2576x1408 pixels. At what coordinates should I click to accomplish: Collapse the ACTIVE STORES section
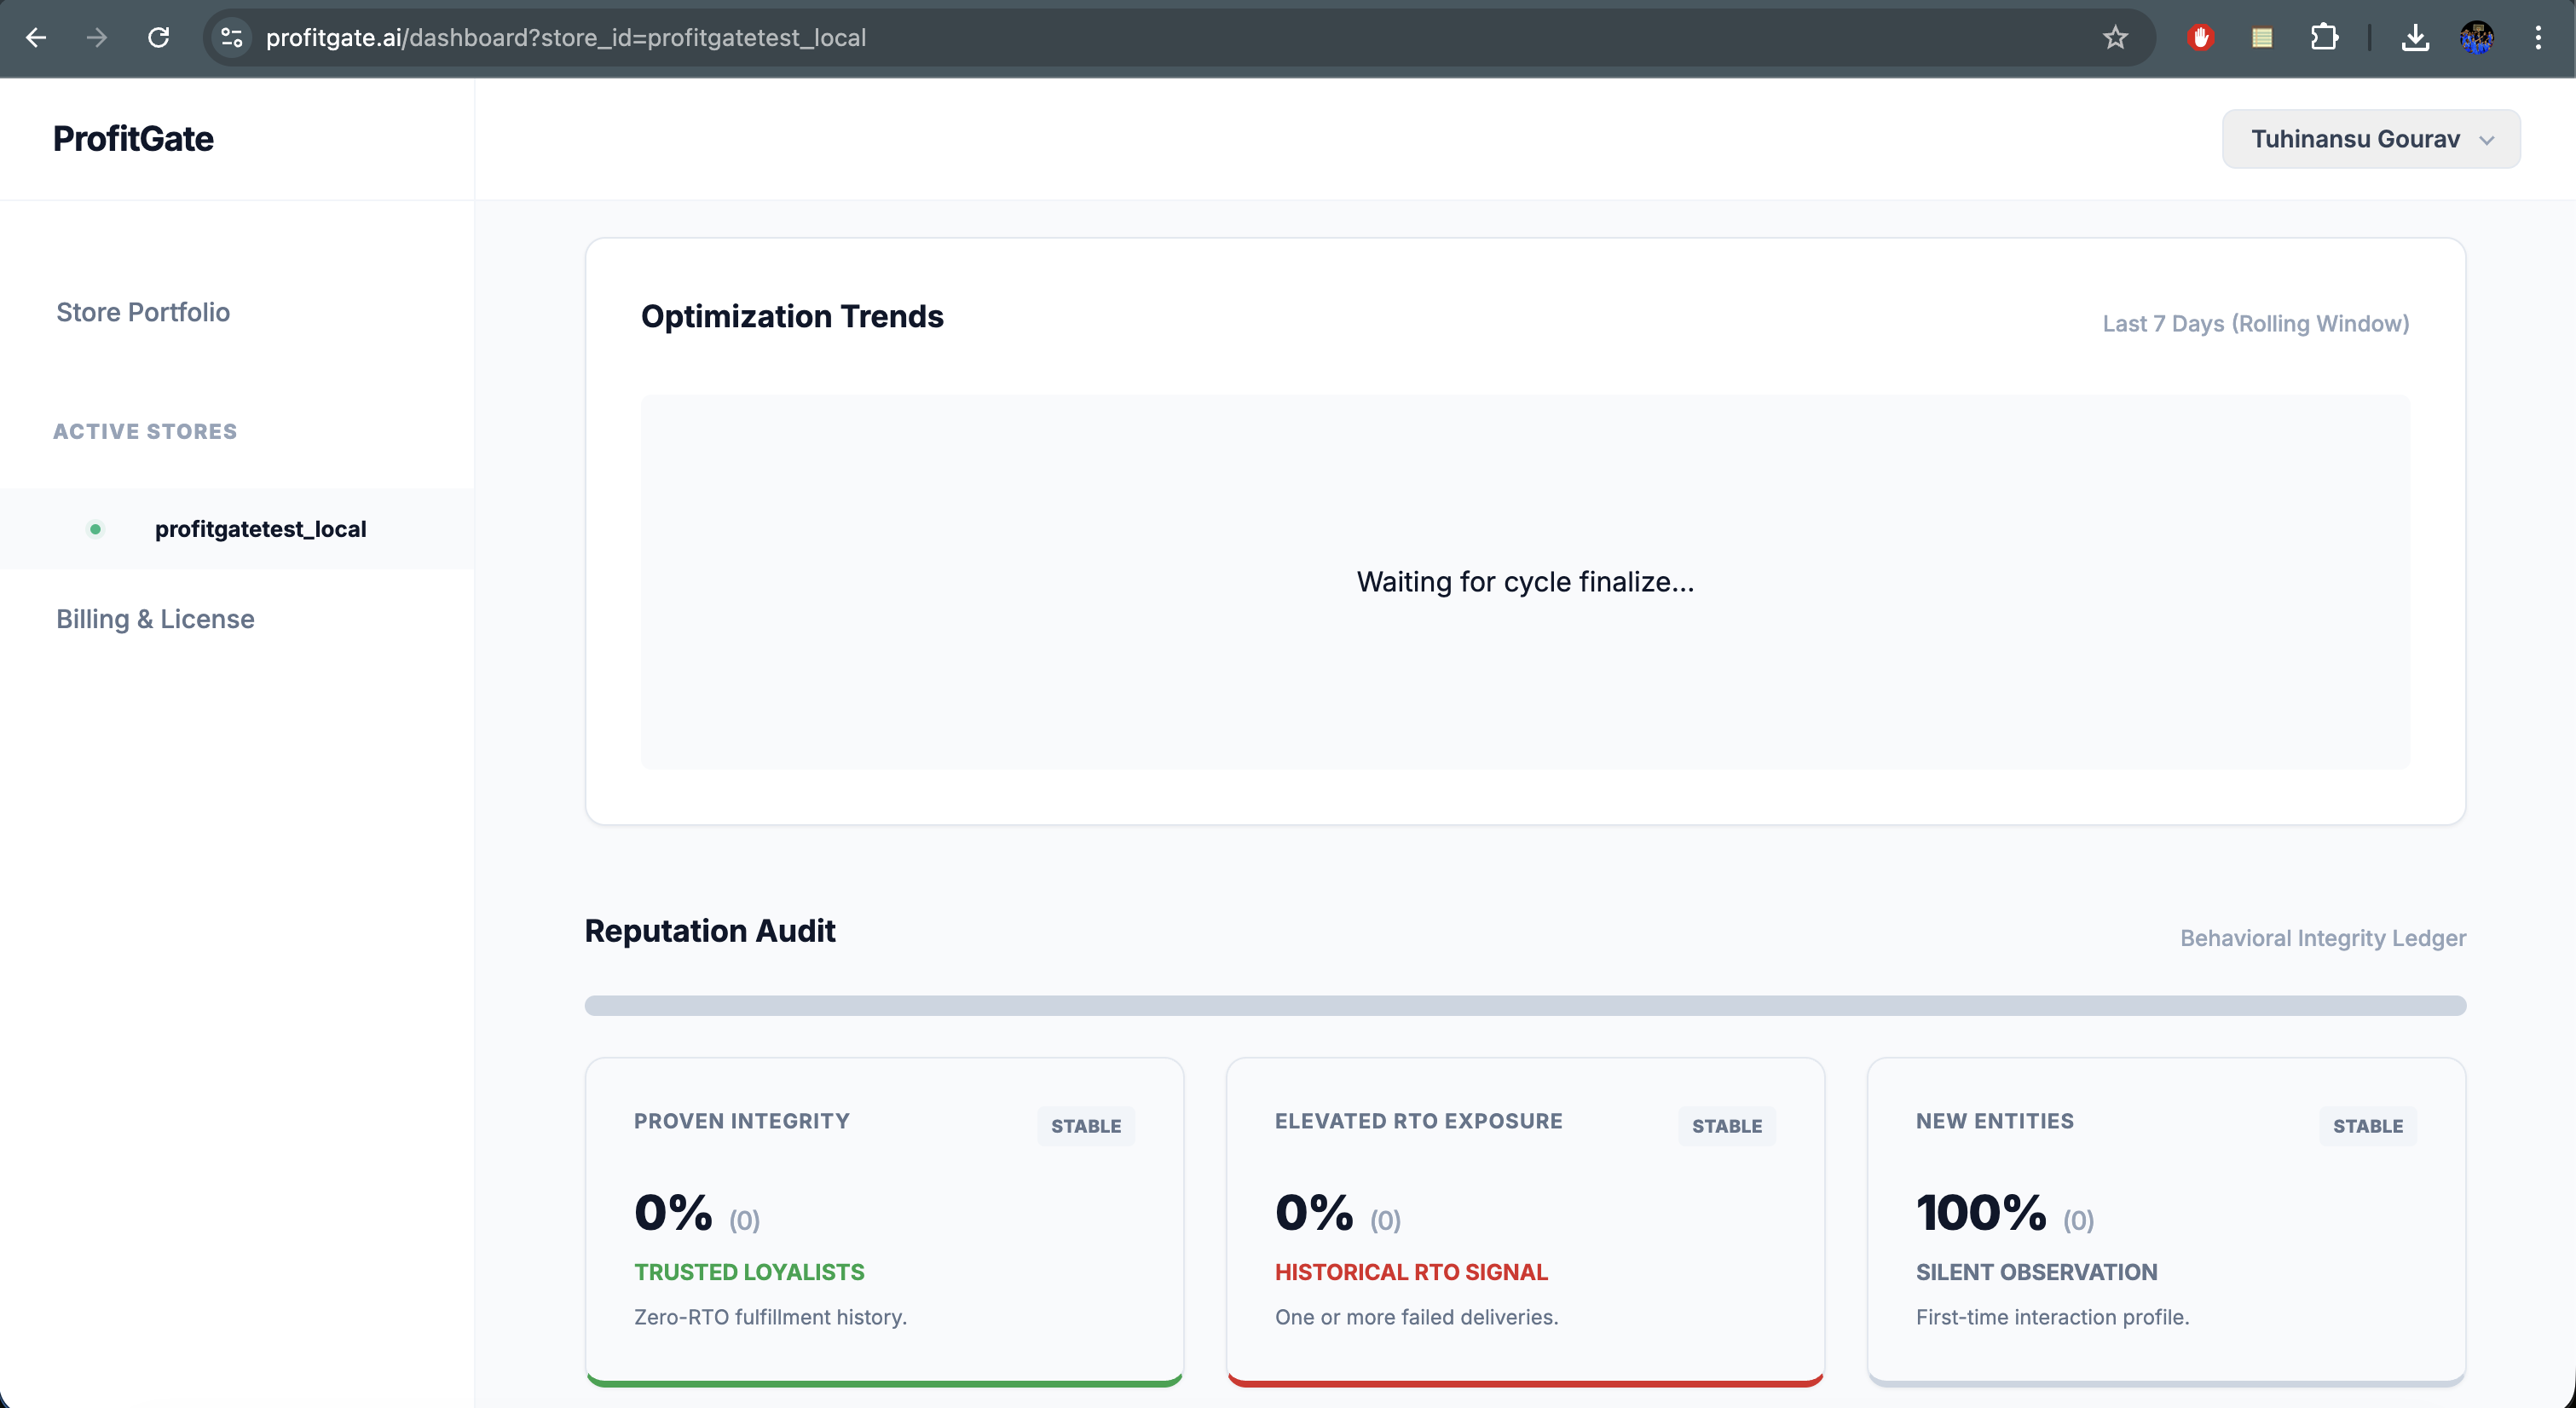(x=145, y=431)
